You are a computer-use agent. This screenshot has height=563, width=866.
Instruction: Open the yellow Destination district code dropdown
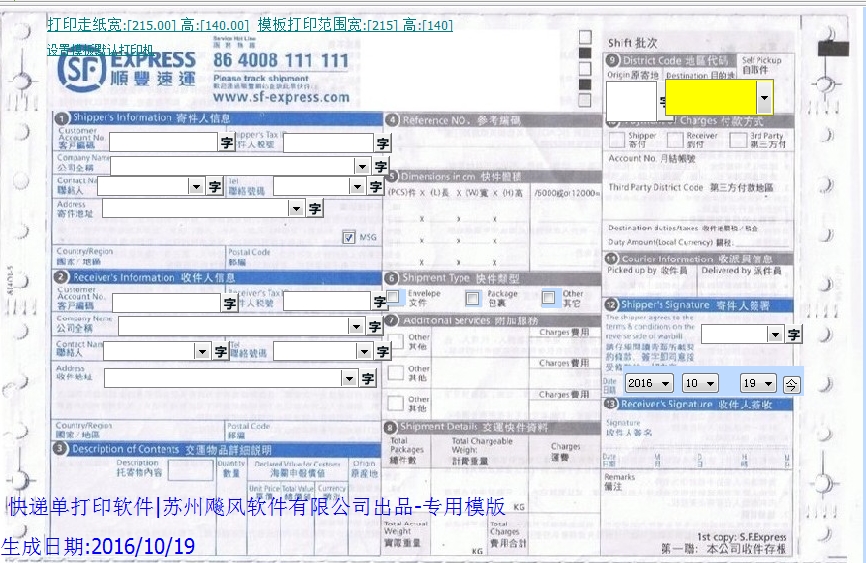764,98
